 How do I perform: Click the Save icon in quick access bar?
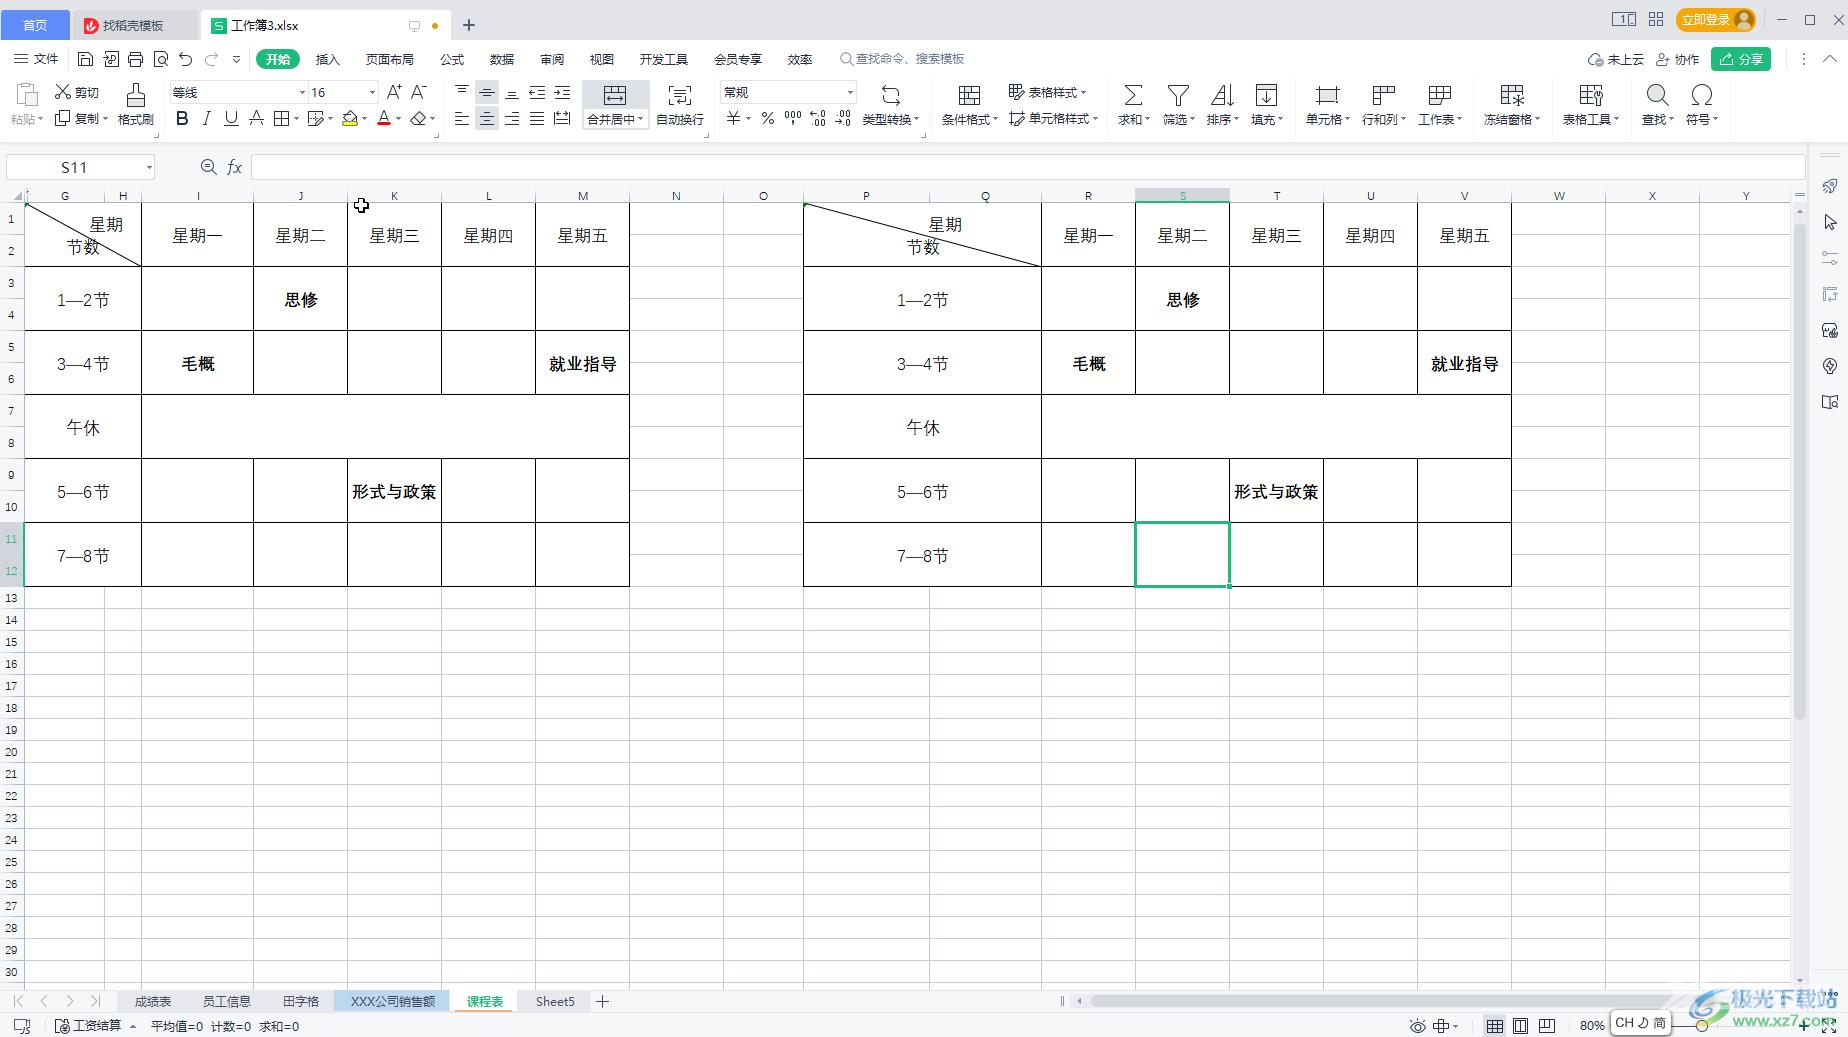[x=86, y=59]
